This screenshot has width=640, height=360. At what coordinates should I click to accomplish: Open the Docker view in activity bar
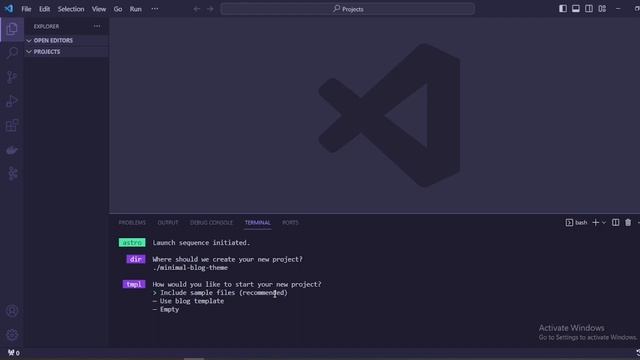pos(12,150)
